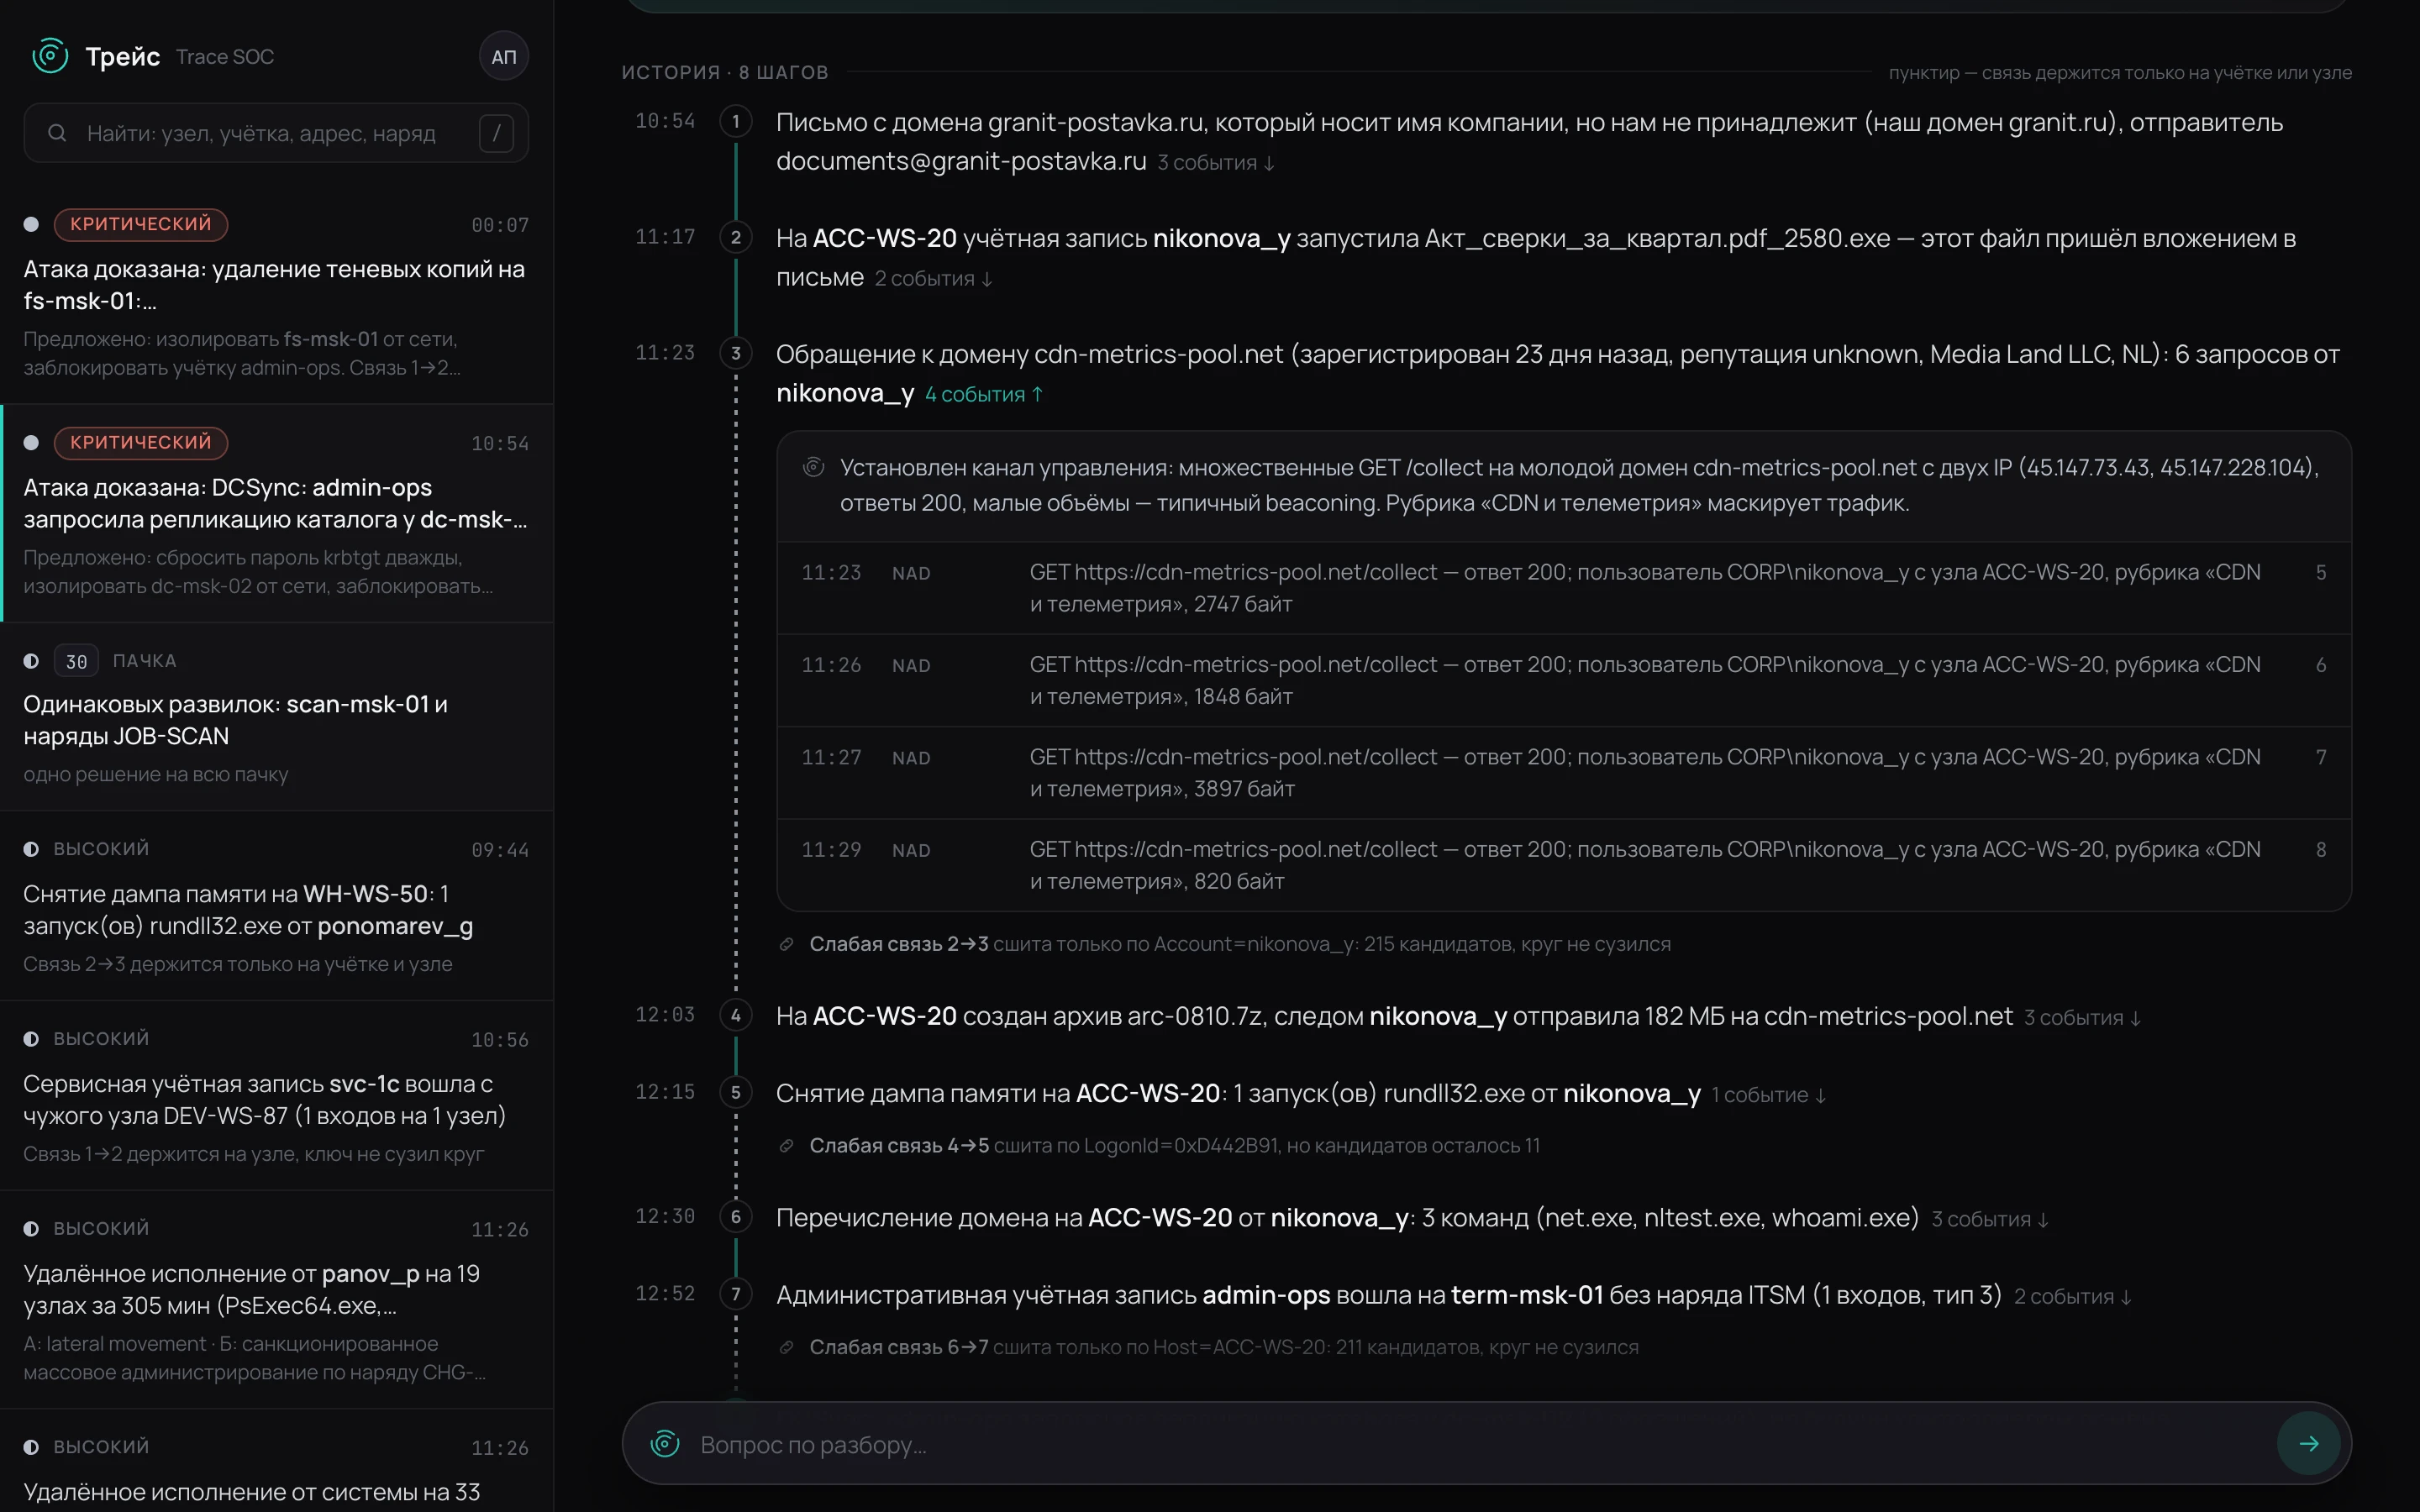Viewport: 2420px width, 1512px height.
Task: Focus the search field for узел, учётка
Action: [276, 133]
